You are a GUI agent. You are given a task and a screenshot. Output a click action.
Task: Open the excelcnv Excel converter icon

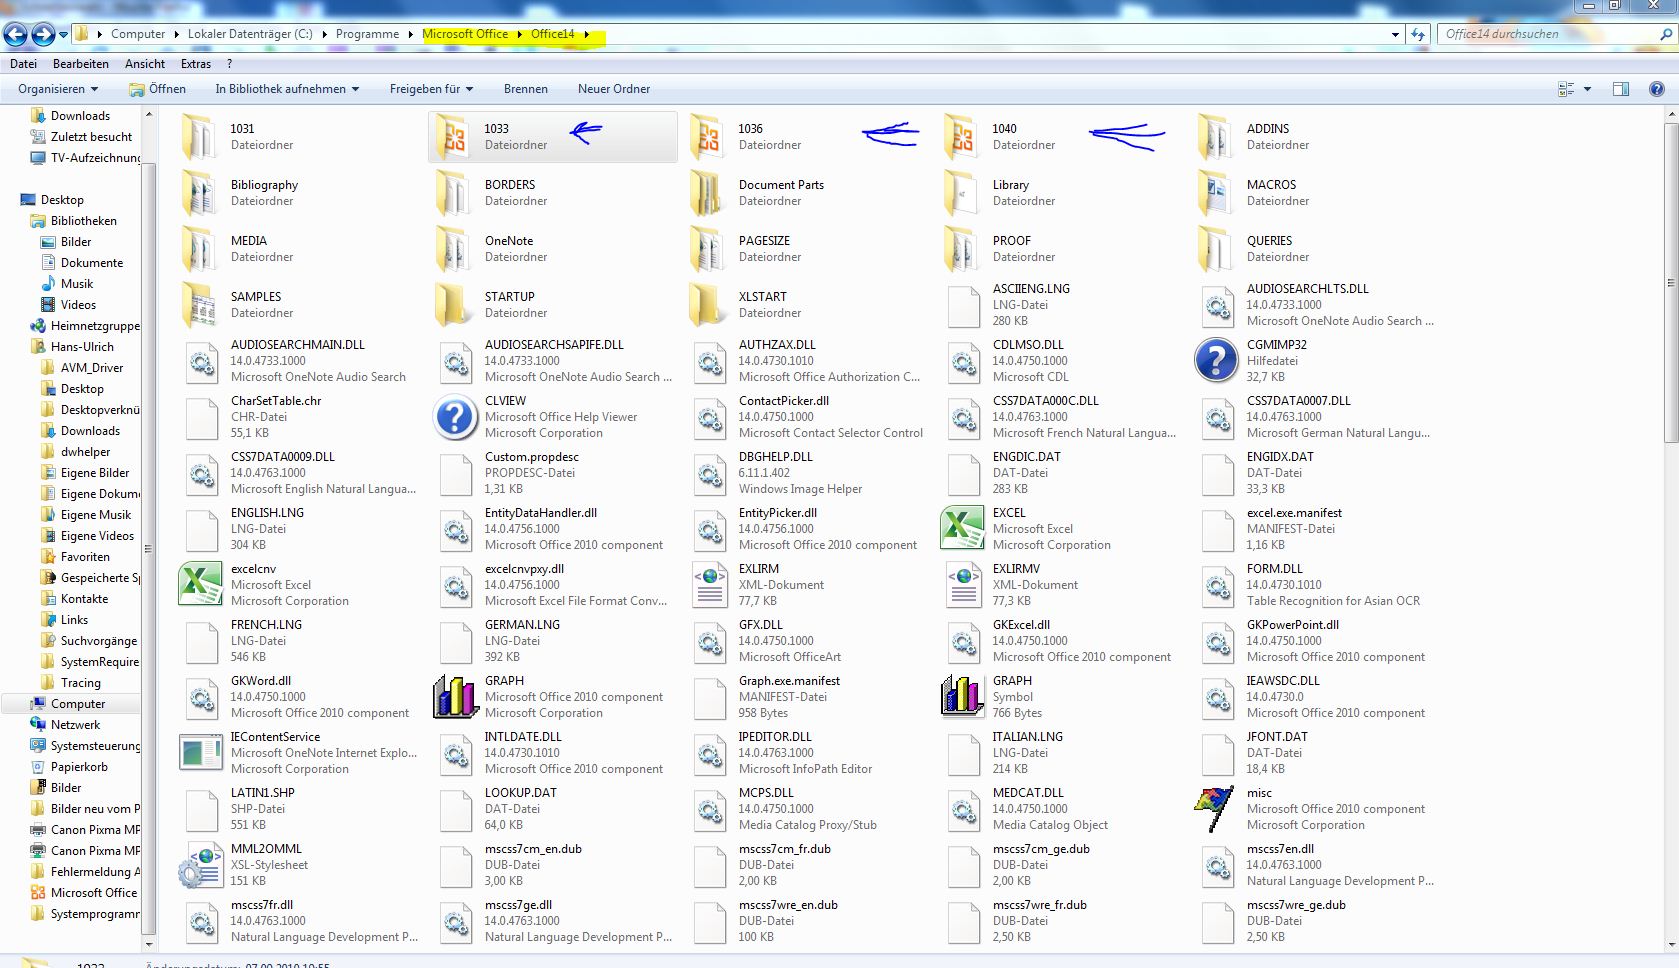tap(200, 584)
